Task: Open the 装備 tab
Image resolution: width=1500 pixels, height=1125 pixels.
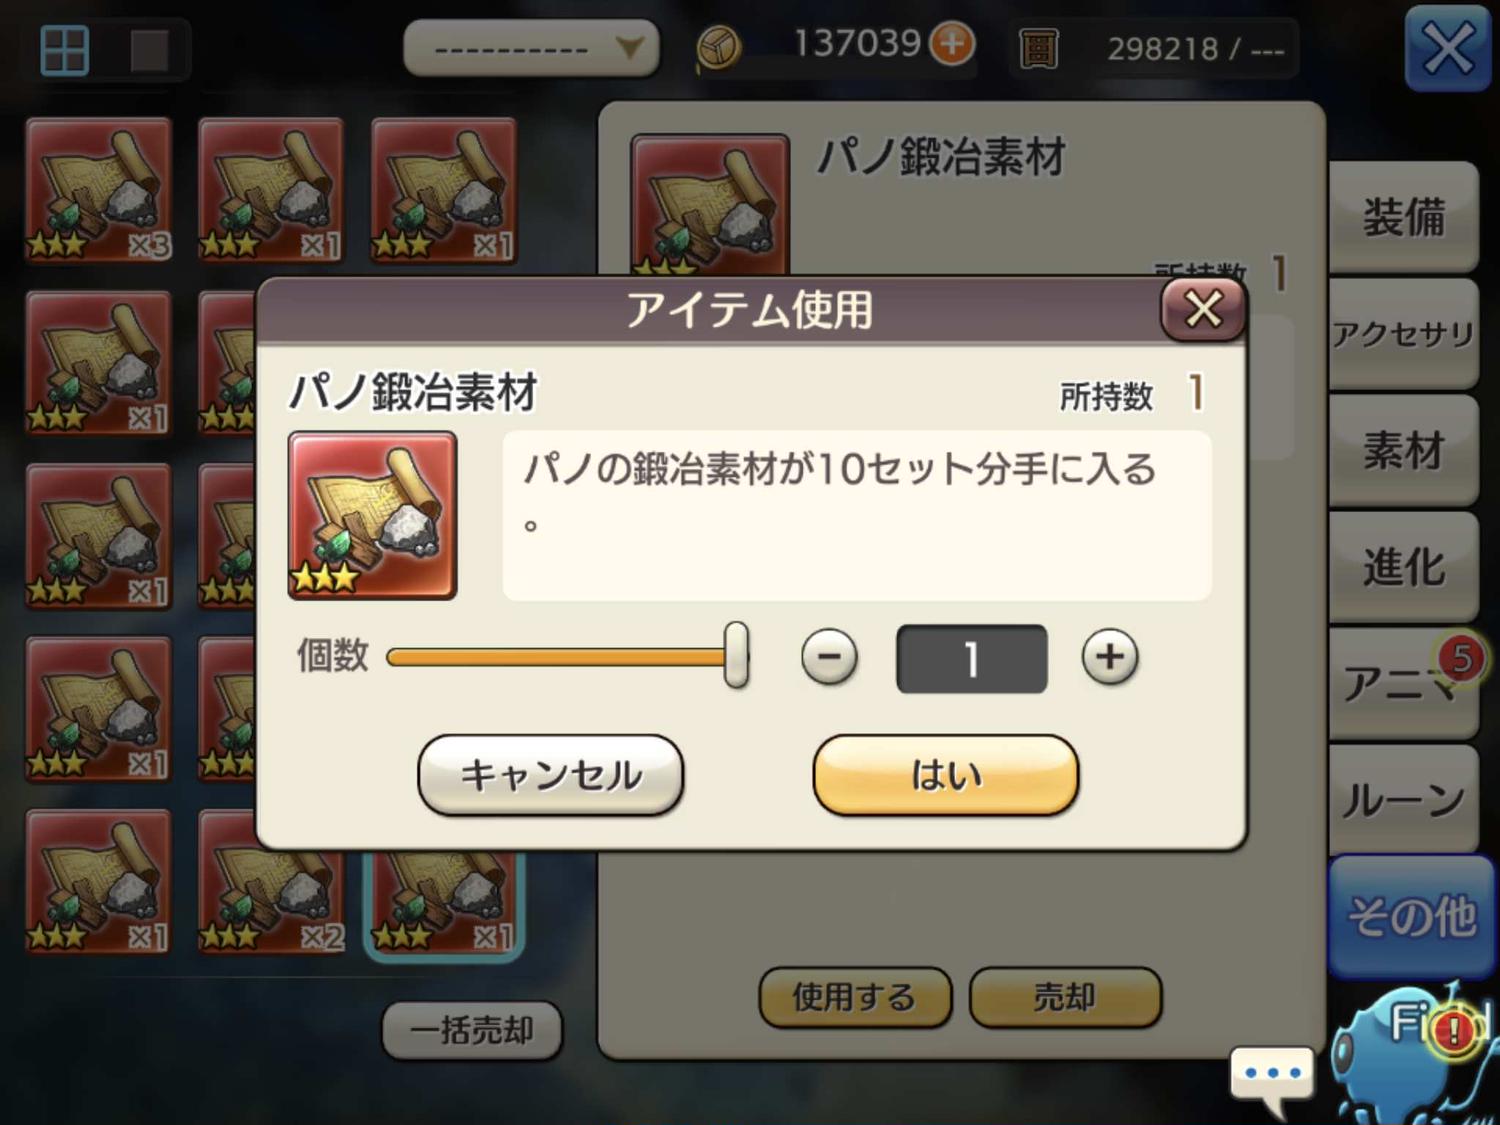Action: (1404, 217)
